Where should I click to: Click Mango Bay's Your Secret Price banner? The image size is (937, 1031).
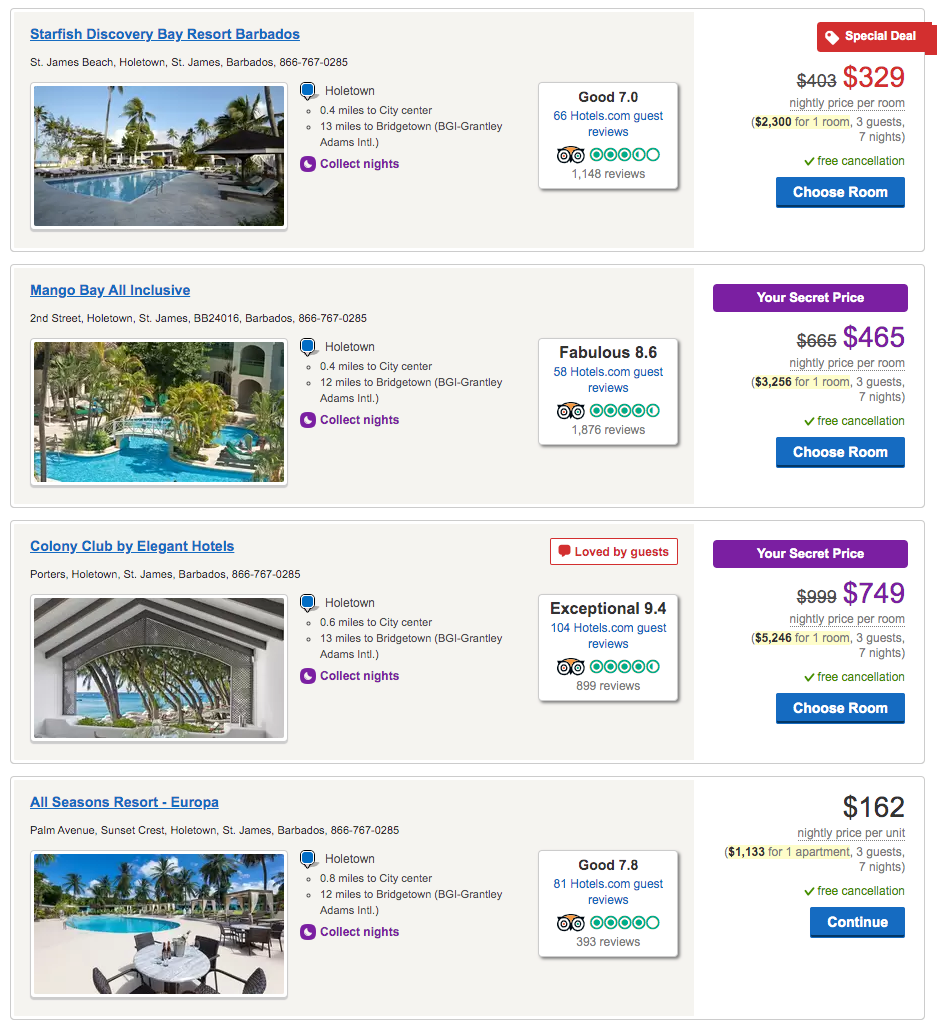pyautogui.click(x=810, y=297)
